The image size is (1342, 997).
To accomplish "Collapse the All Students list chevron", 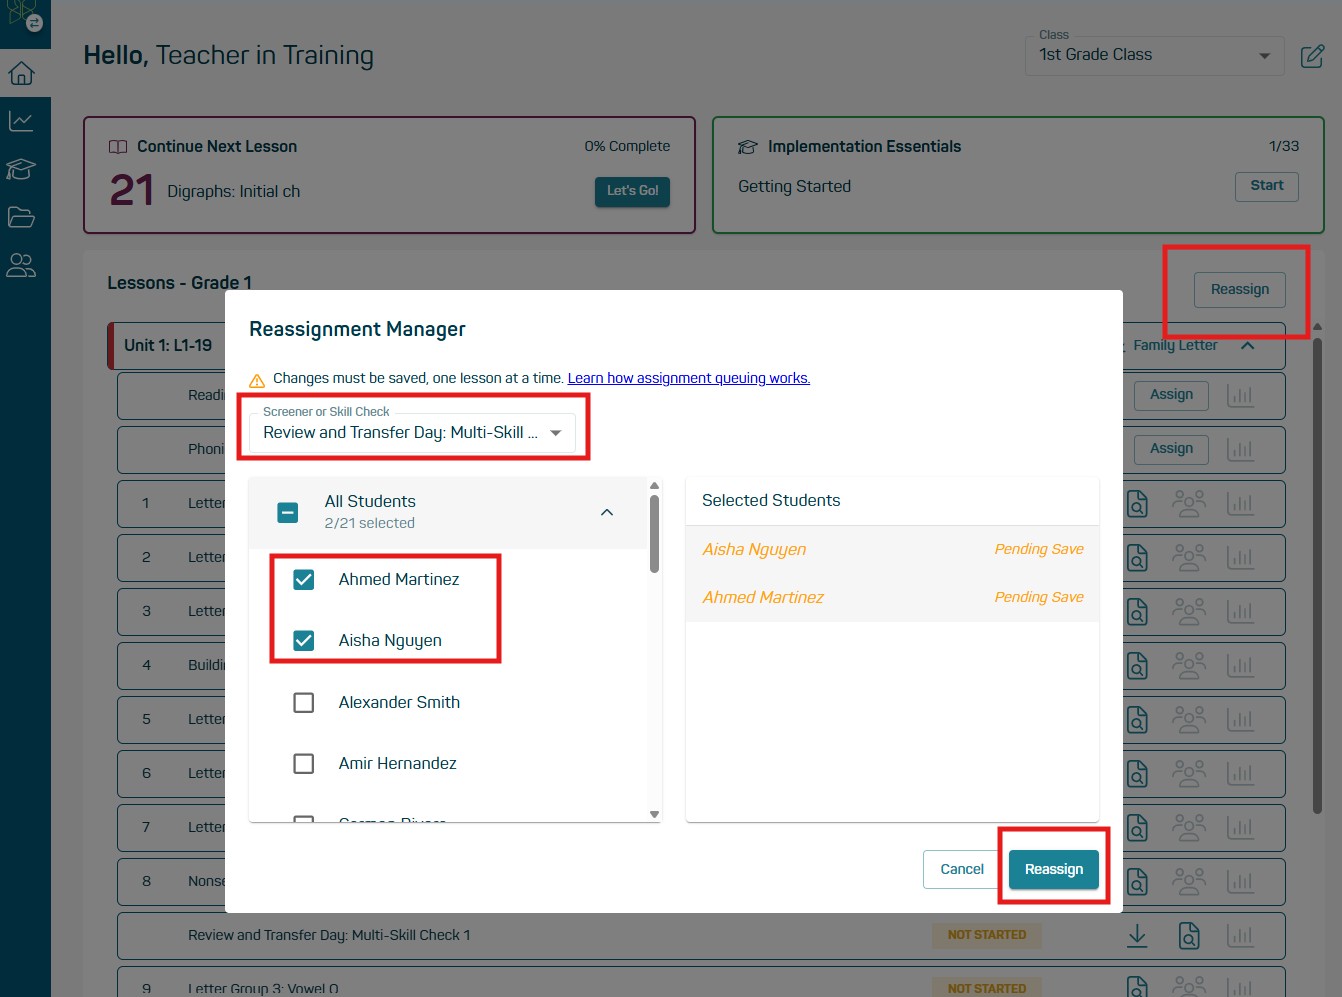I will pyautogui.click(x=607, y=512).
